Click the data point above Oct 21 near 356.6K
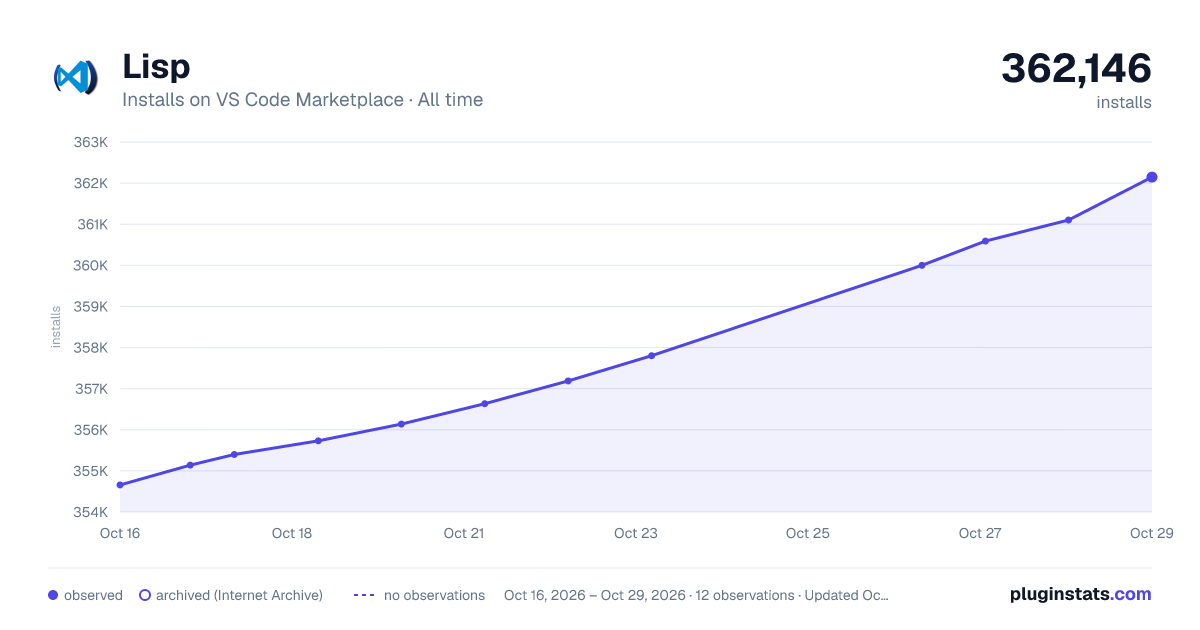Viewport: 1200px width, 630px height. 484,404
